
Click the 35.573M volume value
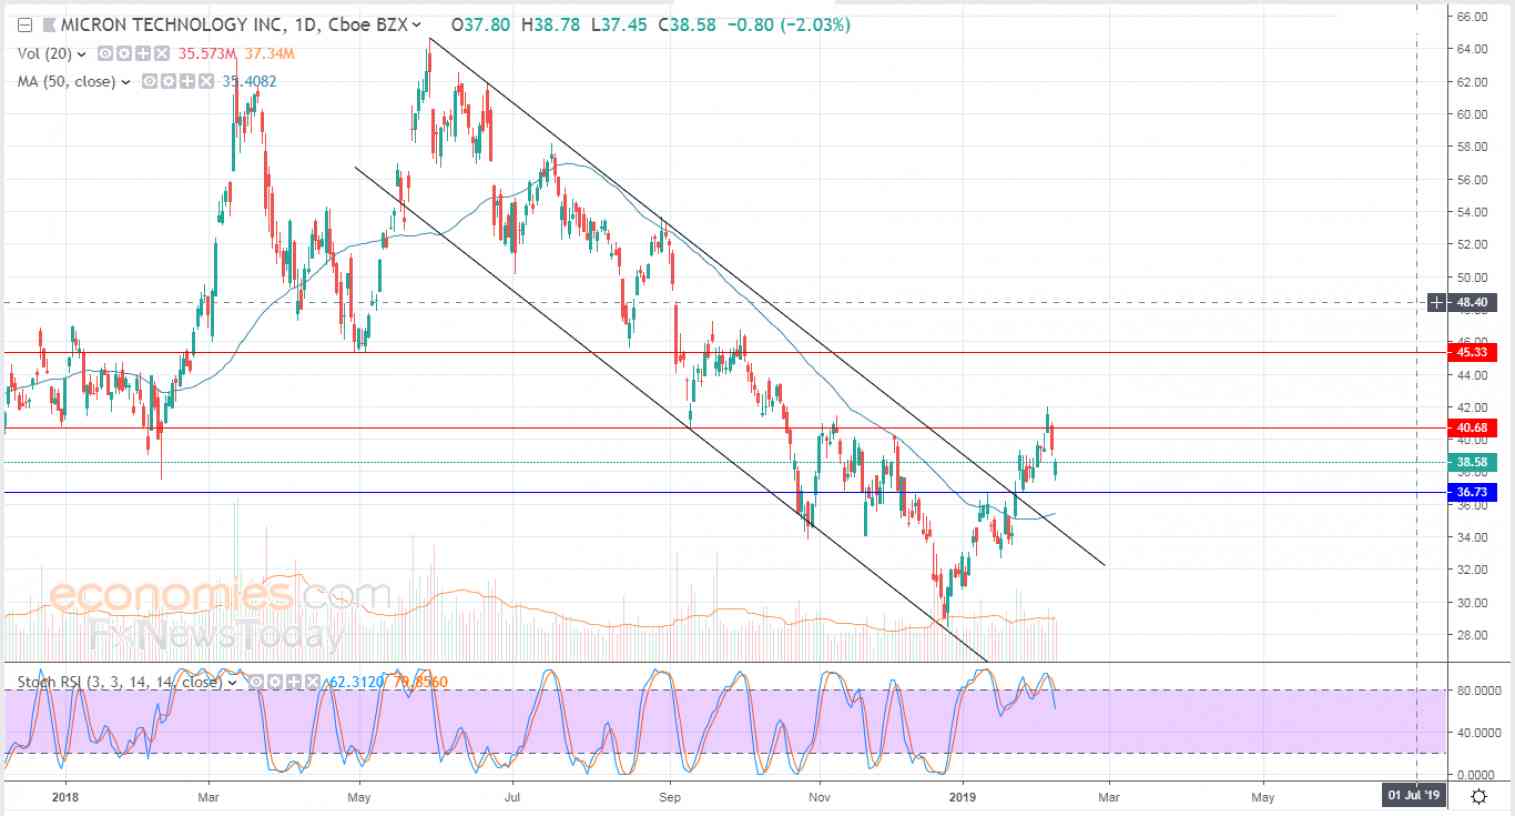207,54
